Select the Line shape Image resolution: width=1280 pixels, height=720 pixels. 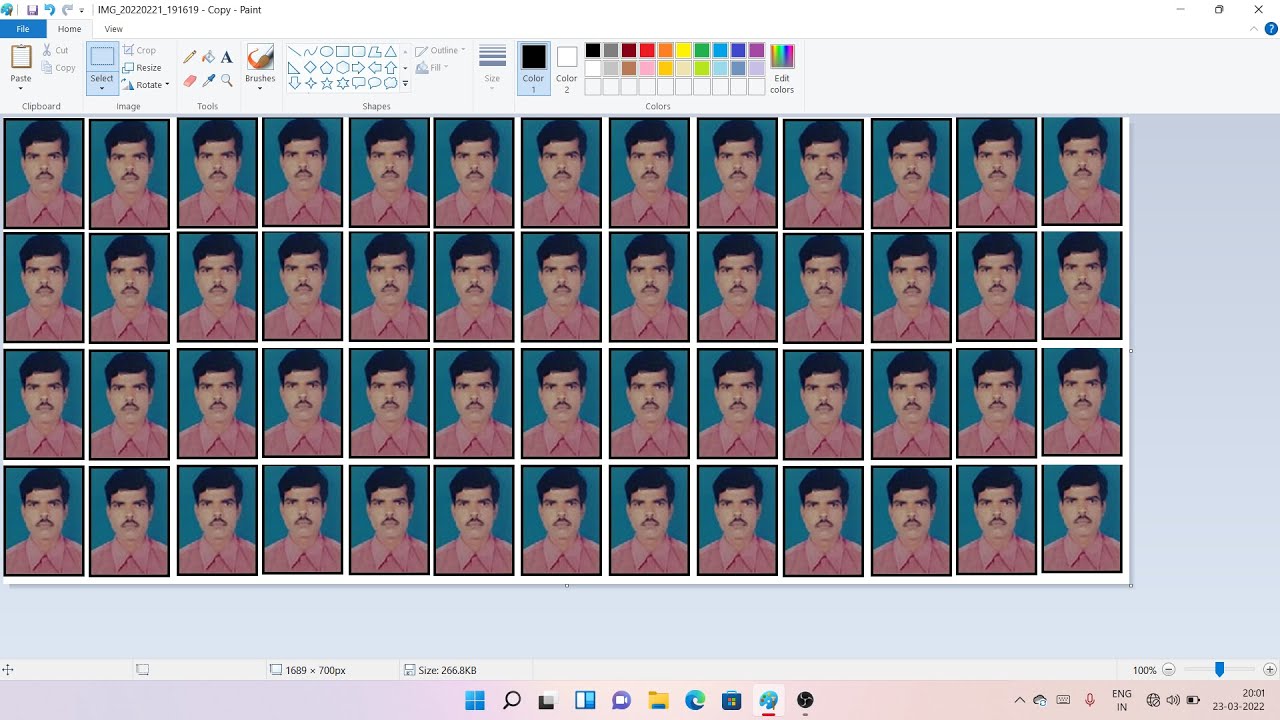(294, 51)
